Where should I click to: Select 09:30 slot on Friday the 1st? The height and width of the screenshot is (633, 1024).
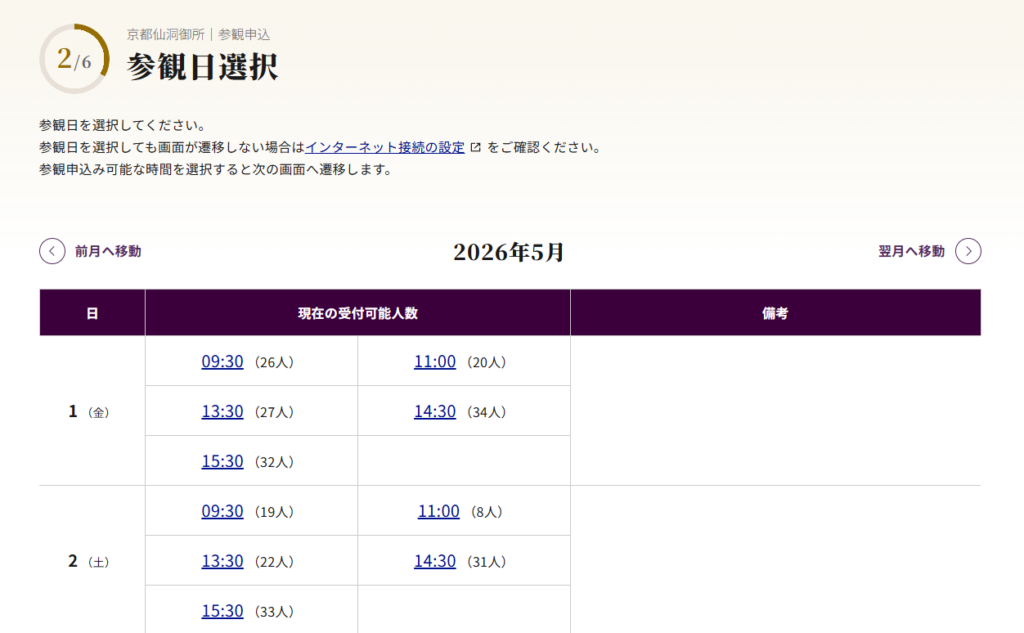click(222, 362)
